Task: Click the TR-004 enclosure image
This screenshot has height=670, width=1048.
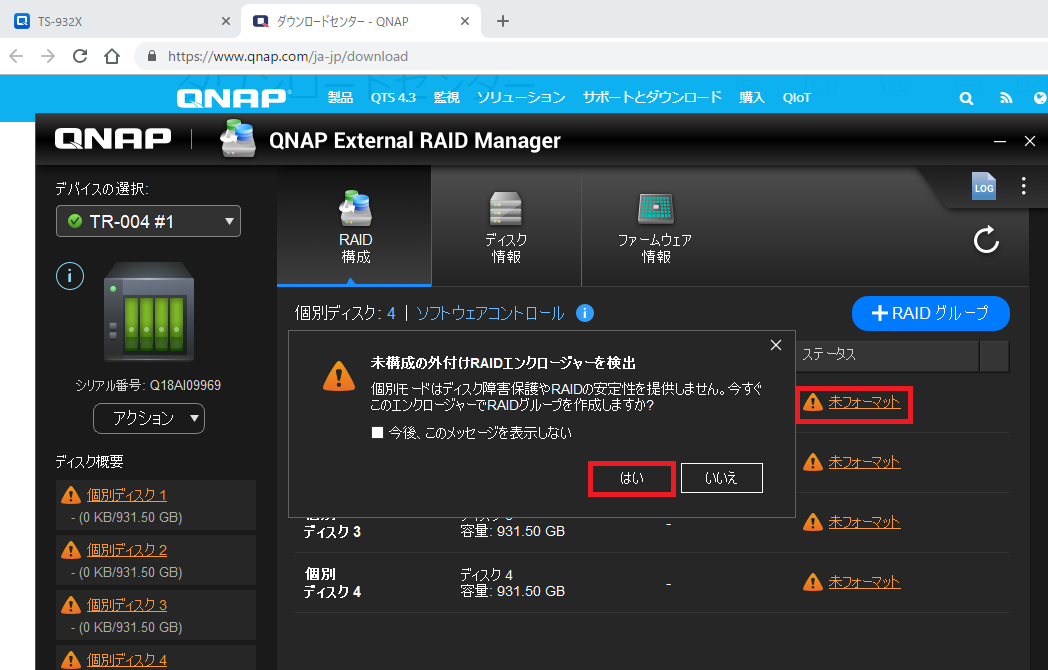Action: pyautogui.click(x=149, y=311)
